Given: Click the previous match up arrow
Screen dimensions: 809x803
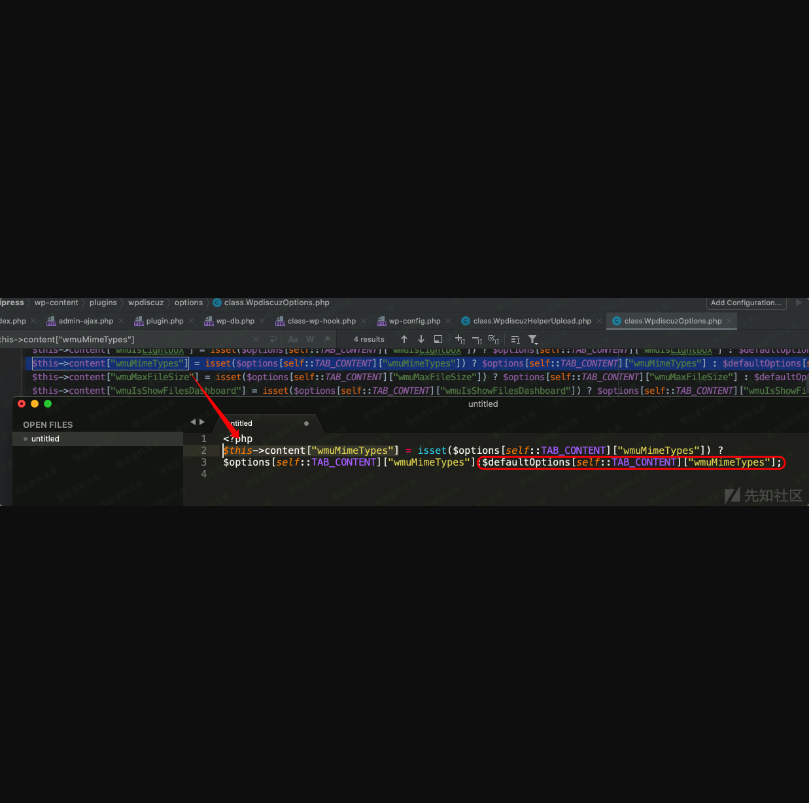Looking at the screenshot, I should pyautogui.click(x=403, y=340).
